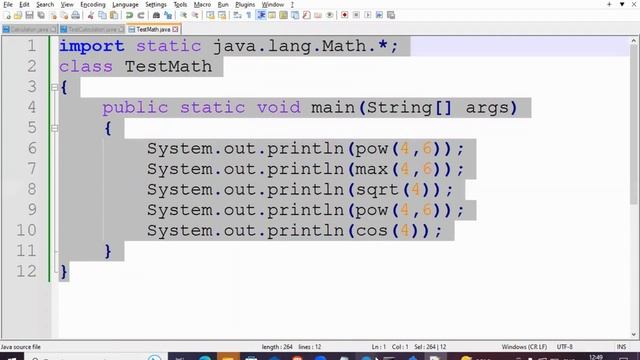This screenshot has width=640, height=360.
Task: Open Find with the binoculars icon
Action: tap(156, 15)
